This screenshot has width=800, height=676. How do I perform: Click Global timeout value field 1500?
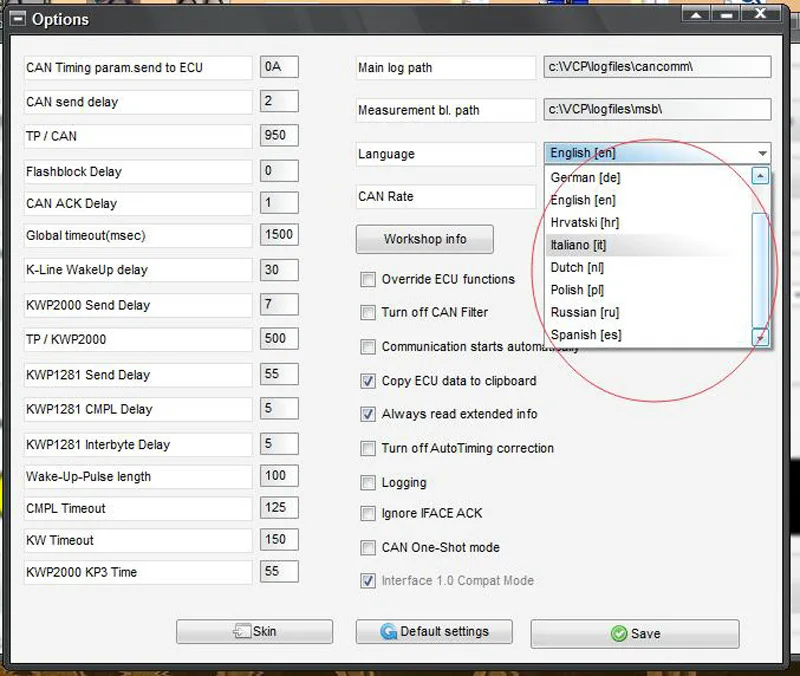[279, 235]
